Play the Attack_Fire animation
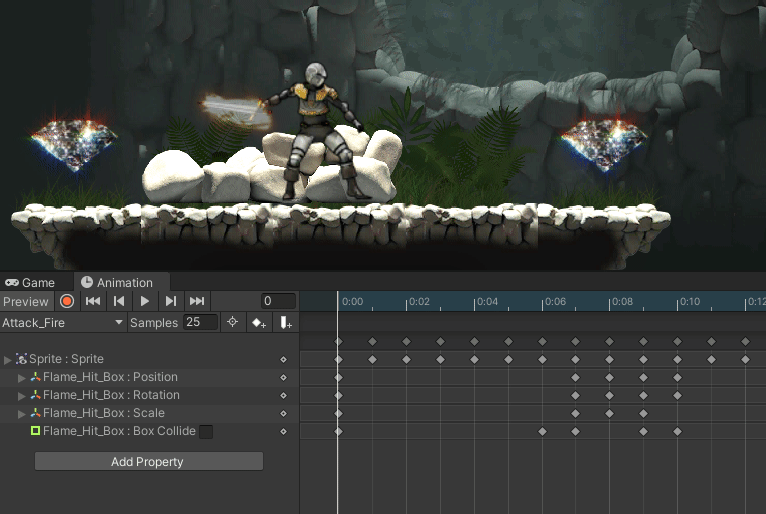 pyautogui.click(x=145, y=301)
